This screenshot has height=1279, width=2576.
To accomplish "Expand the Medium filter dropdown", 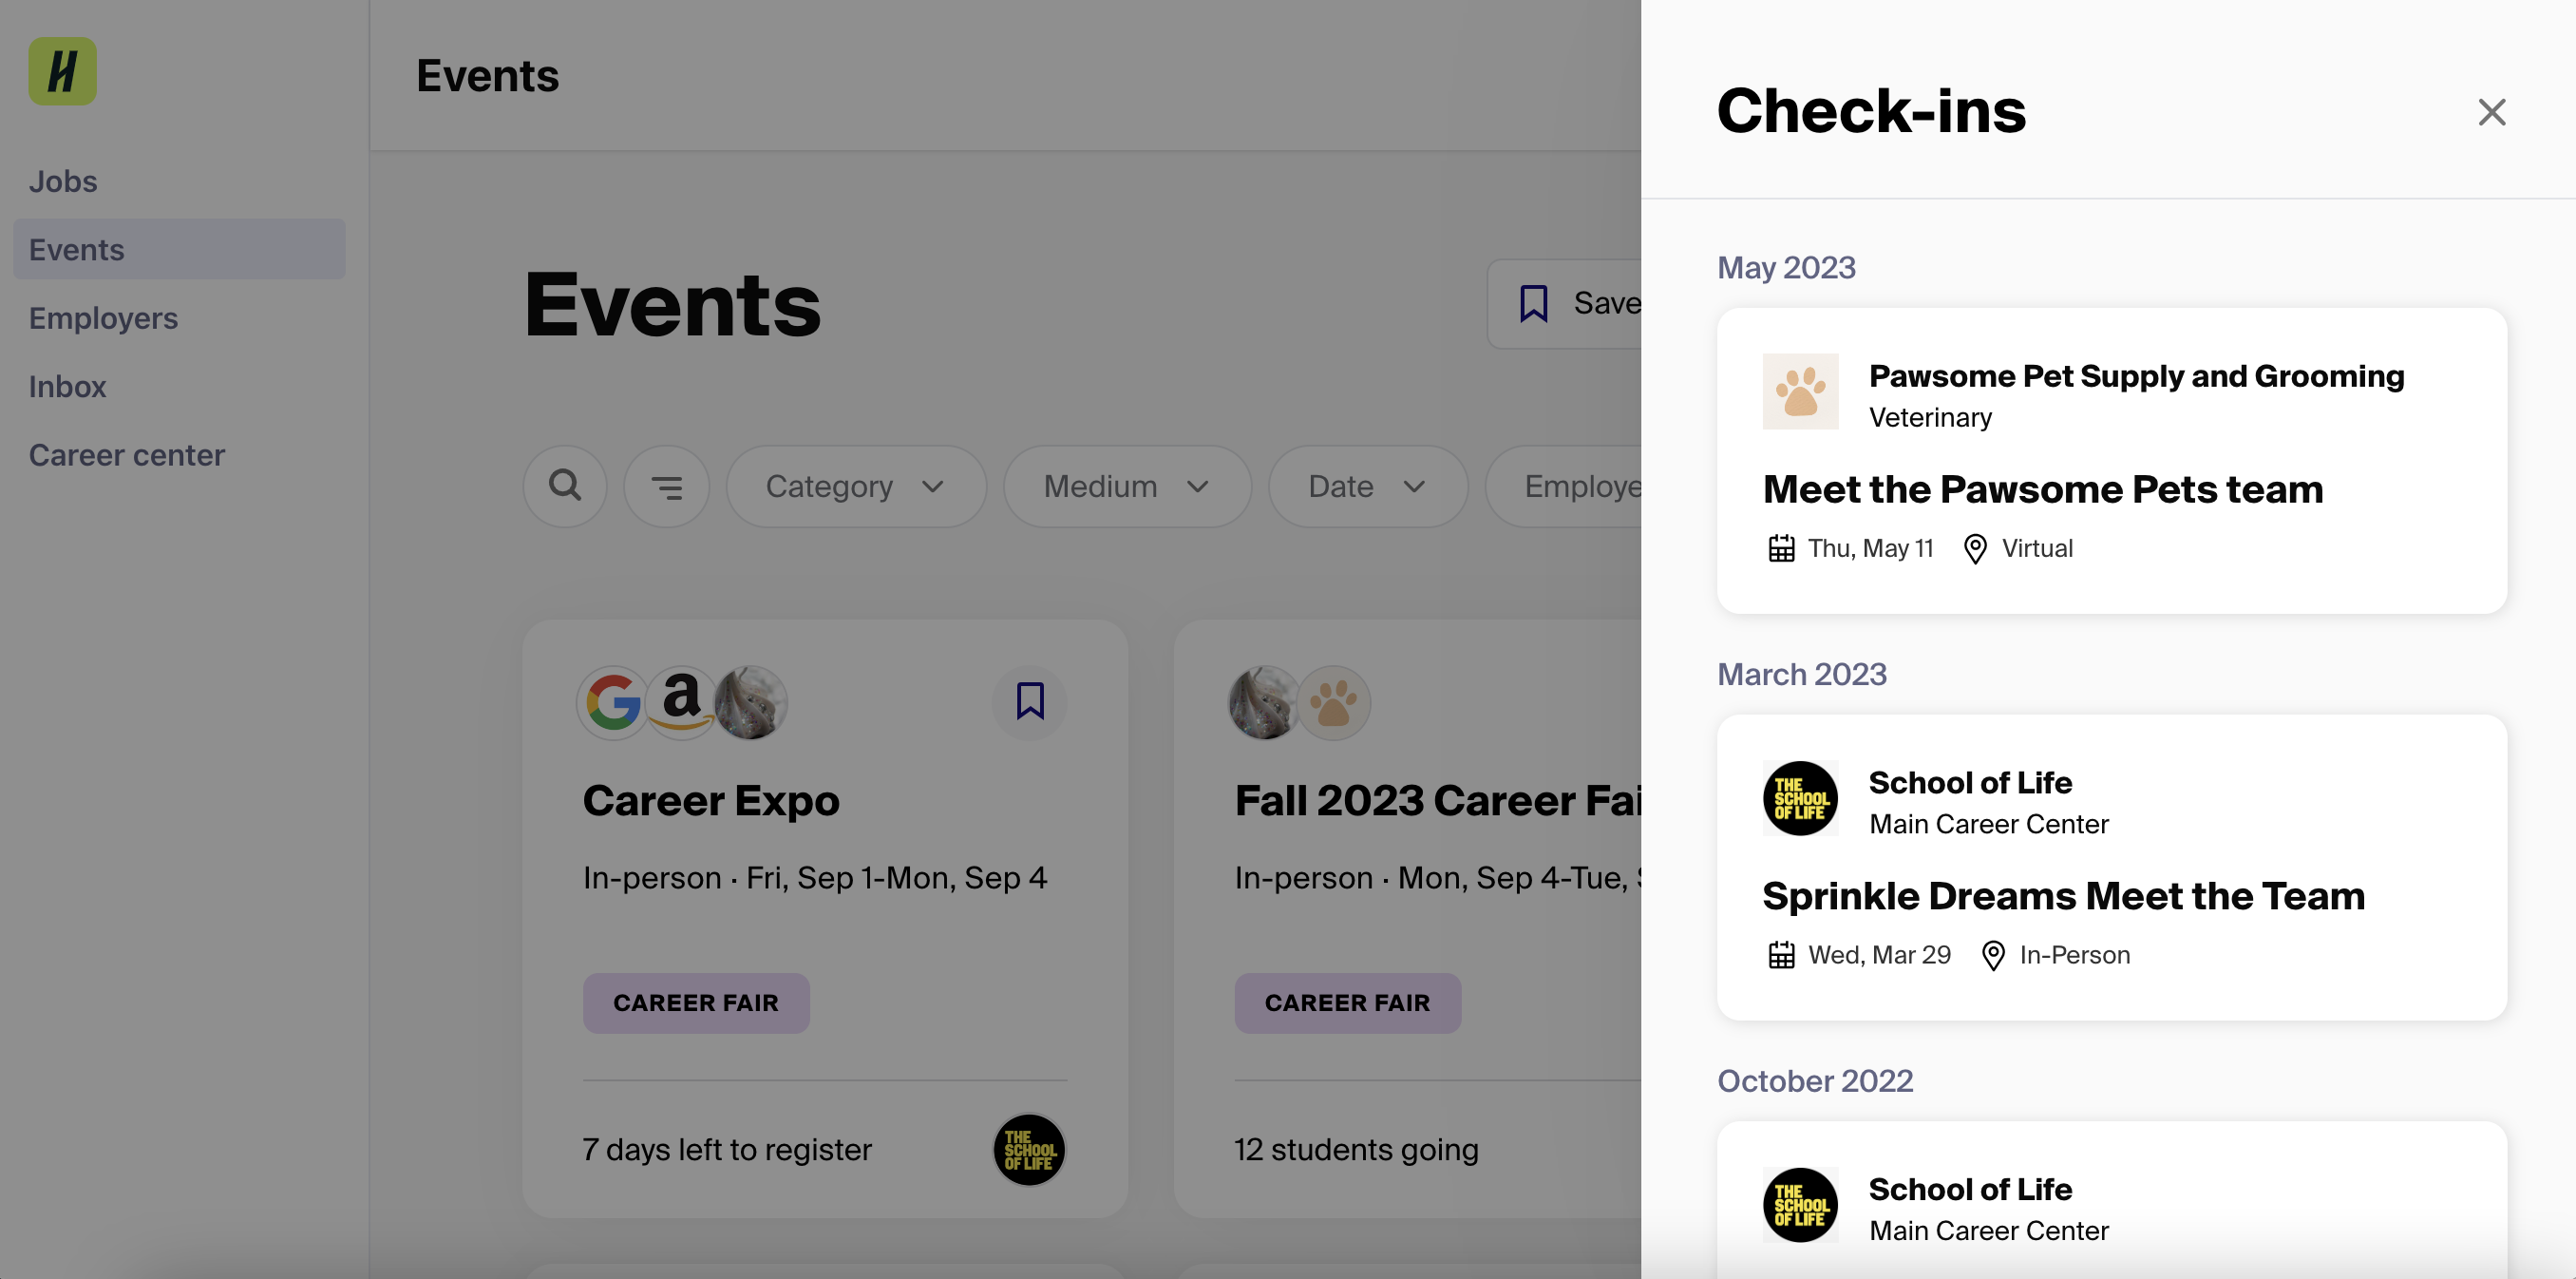I will pyautogui.click(x=1127, y=486).
